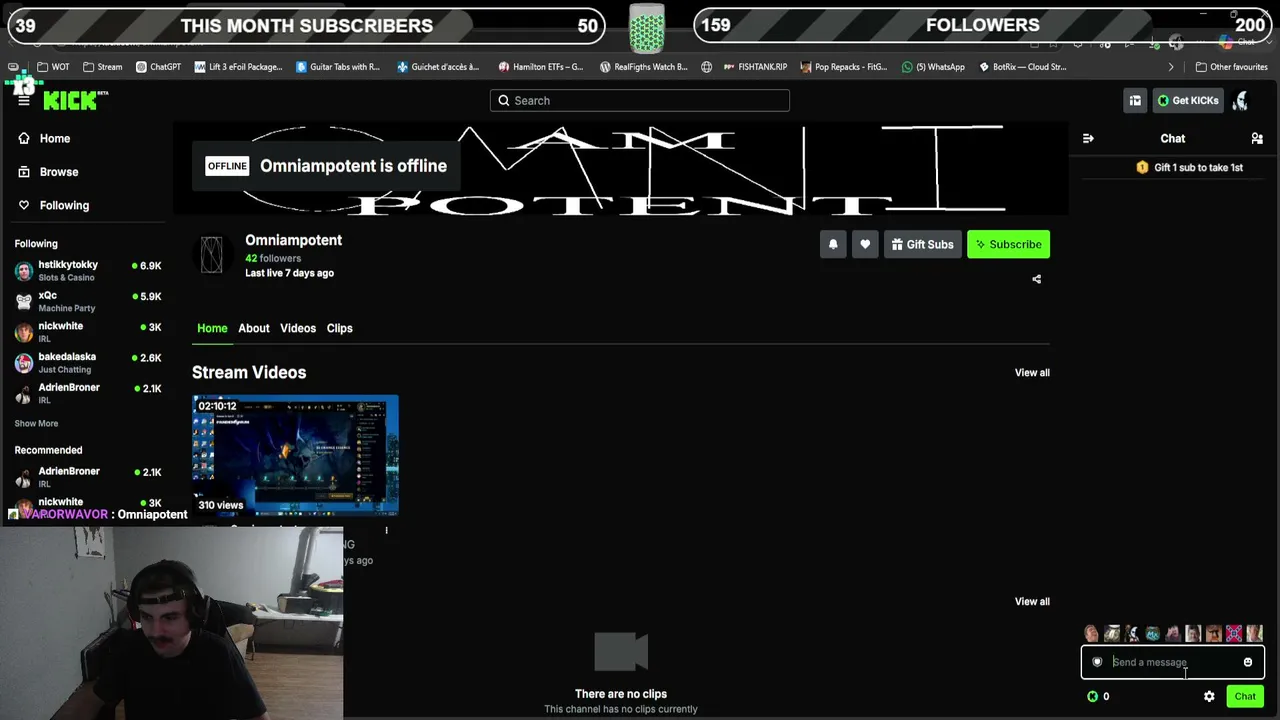Expand the Following list with Show More
Viewport: 1280px width, 720px height.
tap(36, 423)
